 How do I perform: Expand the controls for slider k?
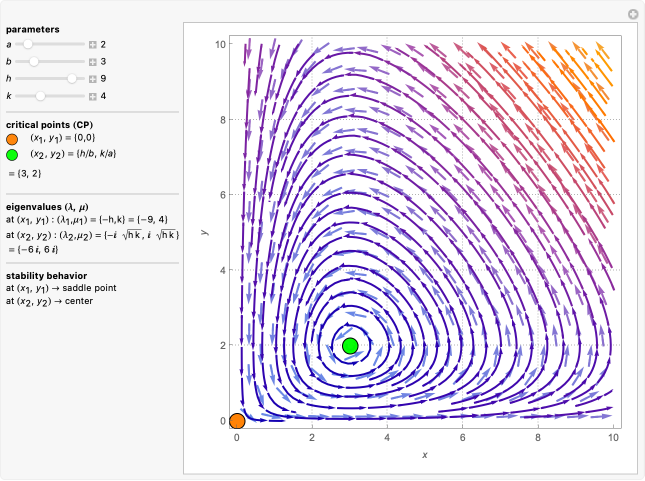[x=92, y=96]
